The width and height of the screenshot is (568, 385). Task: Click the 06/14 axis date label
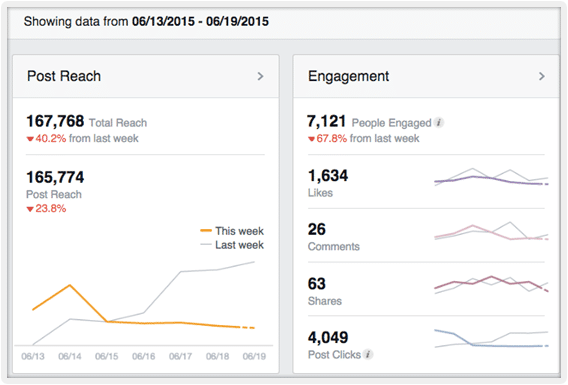click(70, 356)
